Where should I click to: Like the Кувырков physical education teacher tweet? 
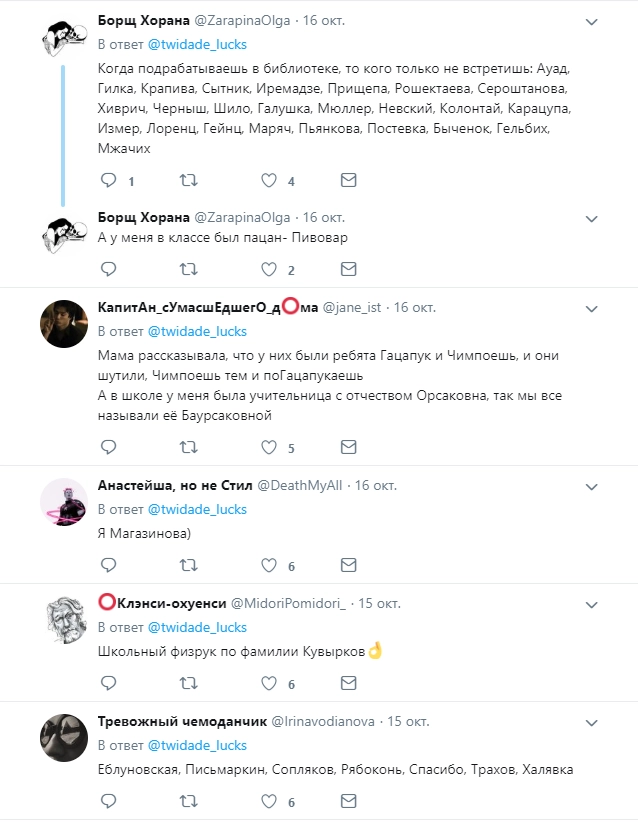click(268, 684)
